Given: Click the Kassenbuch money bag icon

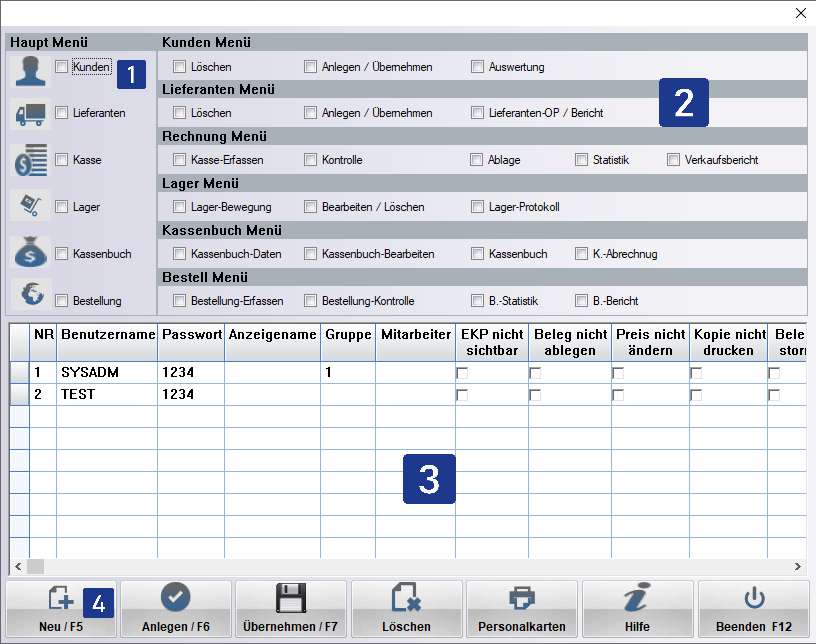Looking at the screenshot, I should [x=31, y=253].
